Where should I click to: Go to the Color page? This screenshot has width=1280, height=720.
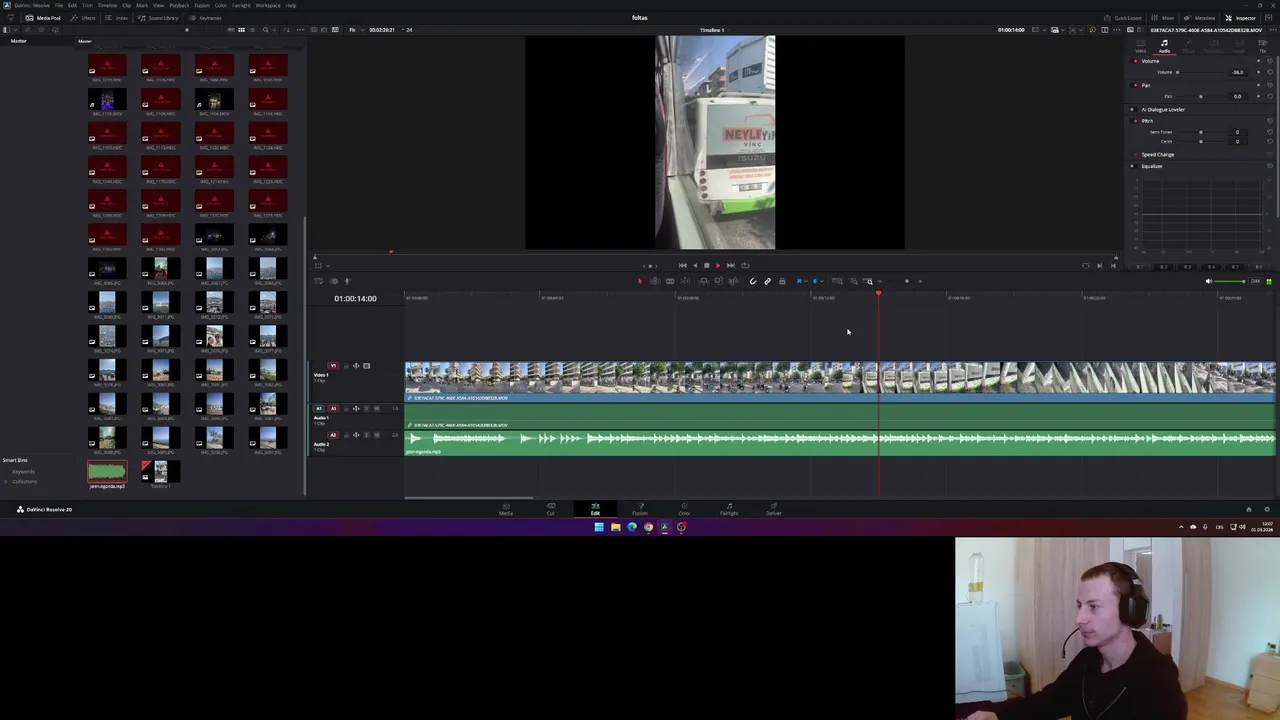click(684, 509)
